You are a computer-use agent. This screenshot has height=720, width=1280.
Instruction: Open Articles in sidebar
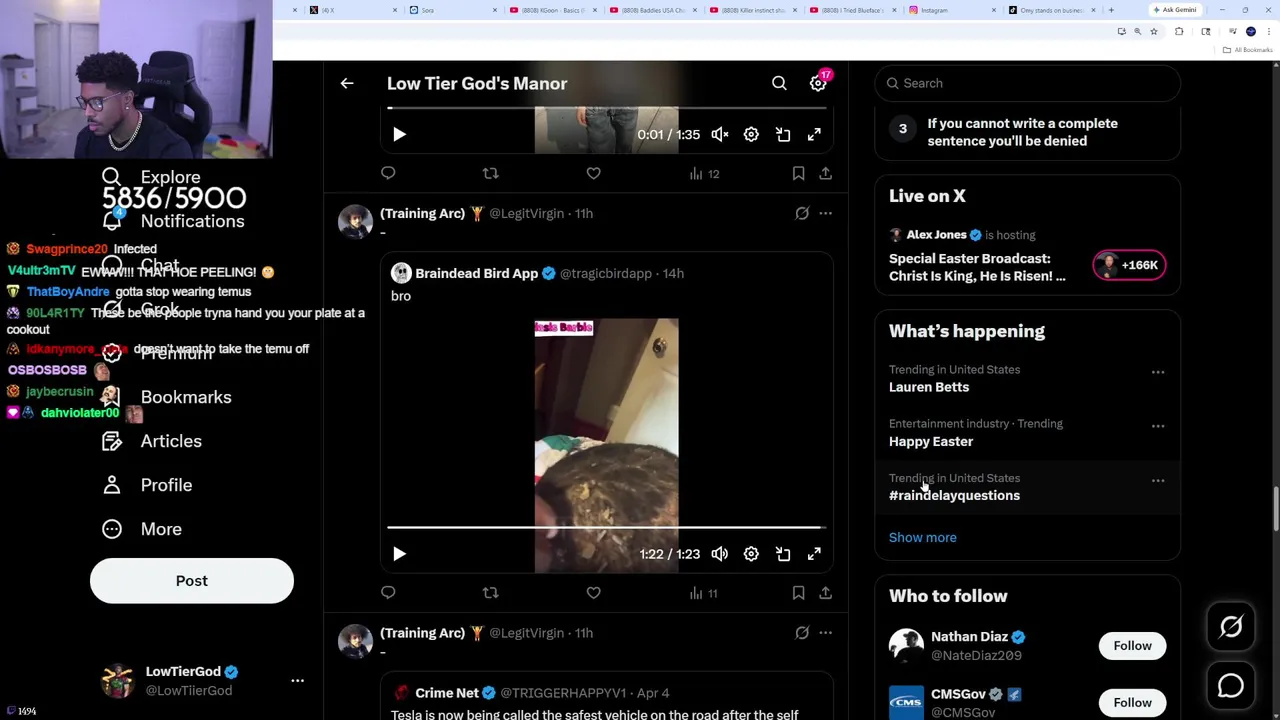pos(152,441)
